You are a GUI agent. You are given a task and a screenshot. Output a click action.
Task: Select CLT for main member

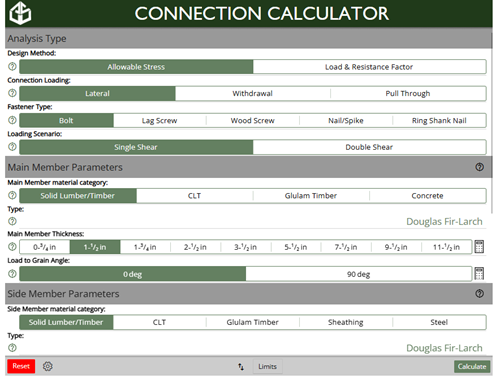[x=195, y=196]
